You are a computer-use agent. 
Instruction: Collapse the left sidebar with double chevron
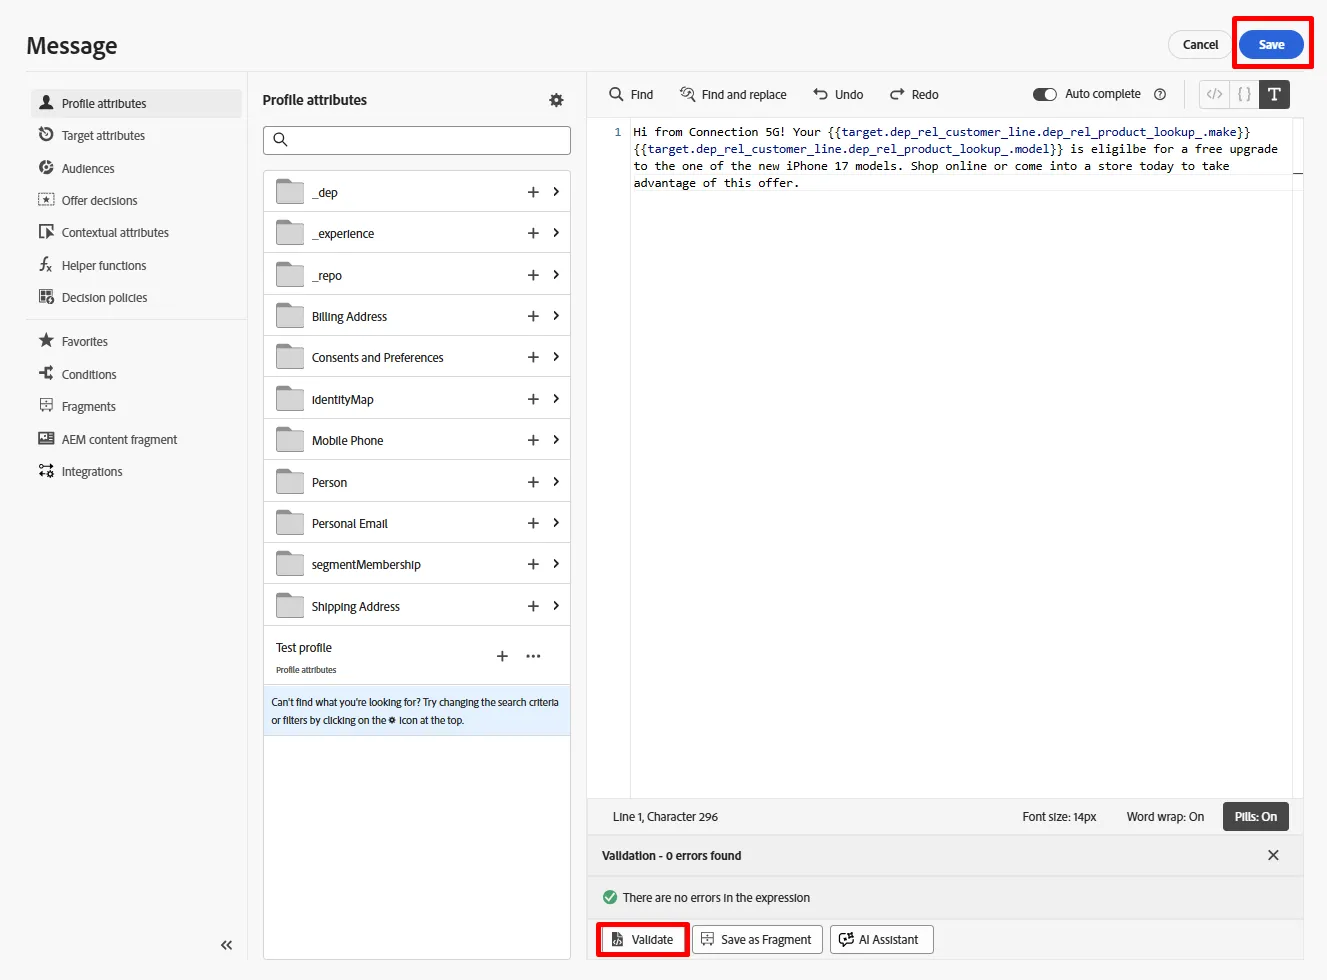click(226, 945)
